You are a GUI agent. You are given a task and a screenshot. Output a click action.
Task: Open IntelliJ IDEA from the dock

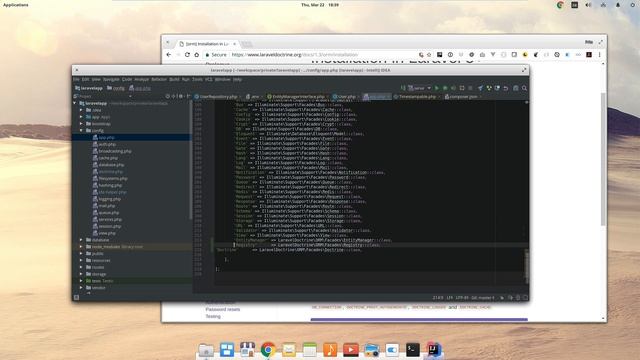coord(433,350)
